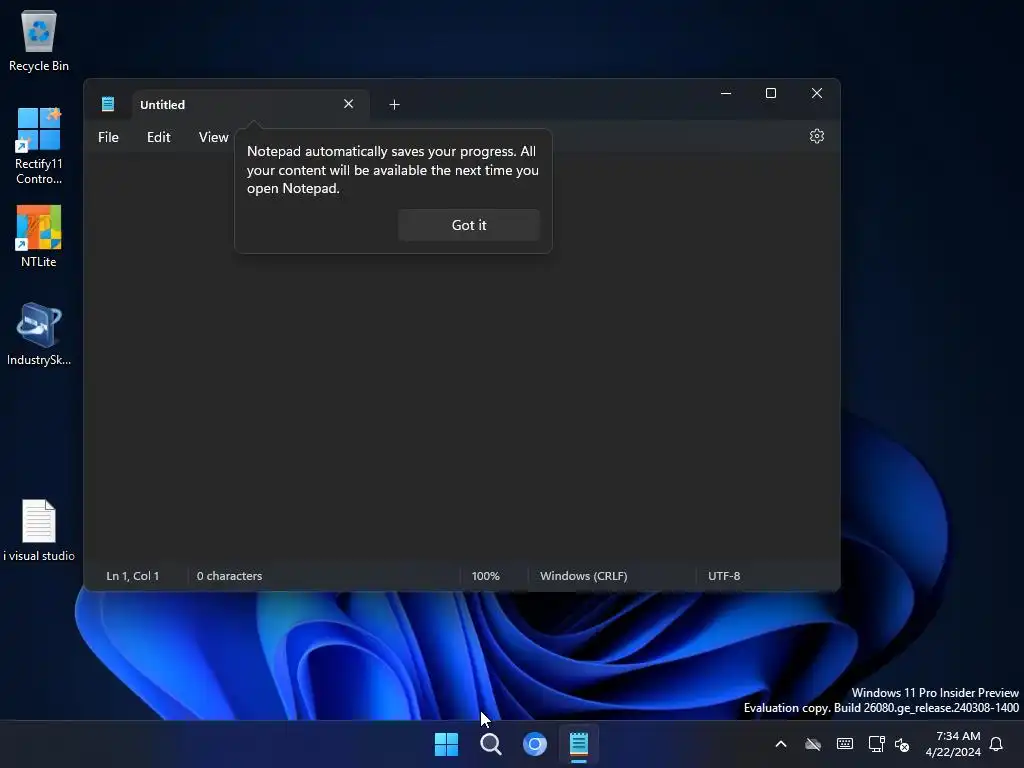Select the Rectify11 Control desktop shortcut
The height and width of the screenshot is (768, 1024).
39,146
